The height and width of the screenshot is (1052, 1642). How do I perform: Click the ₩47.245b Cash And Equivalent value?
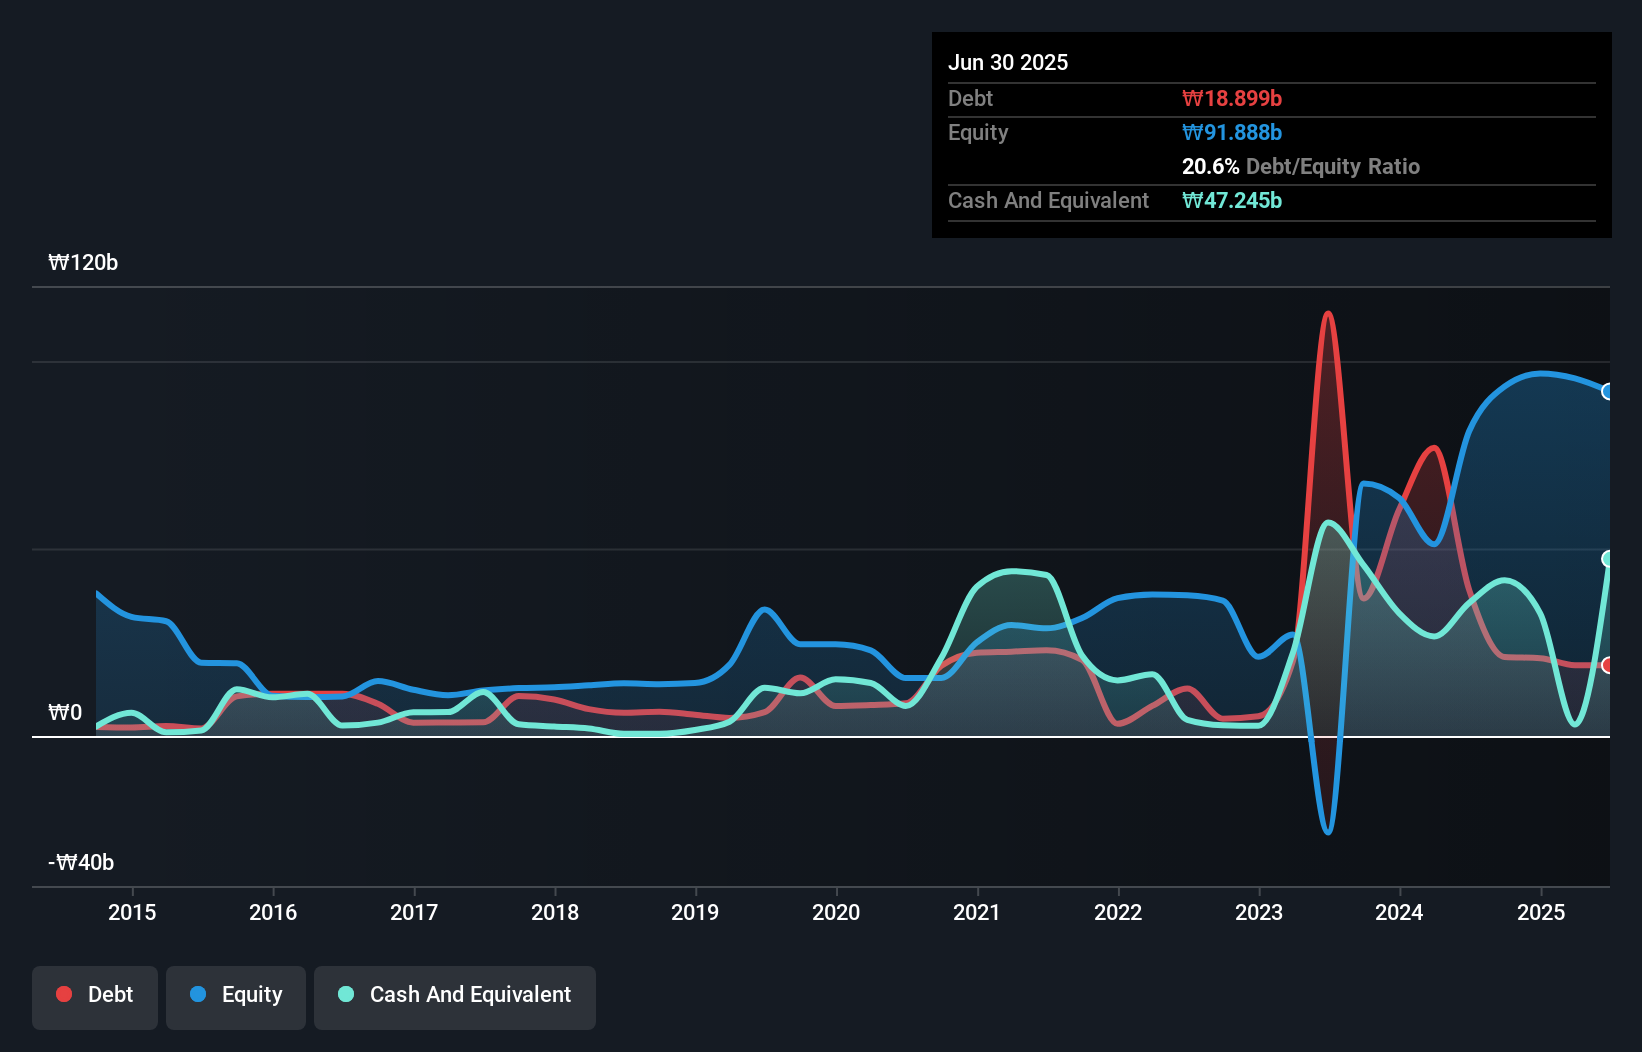click(1232, 200)
